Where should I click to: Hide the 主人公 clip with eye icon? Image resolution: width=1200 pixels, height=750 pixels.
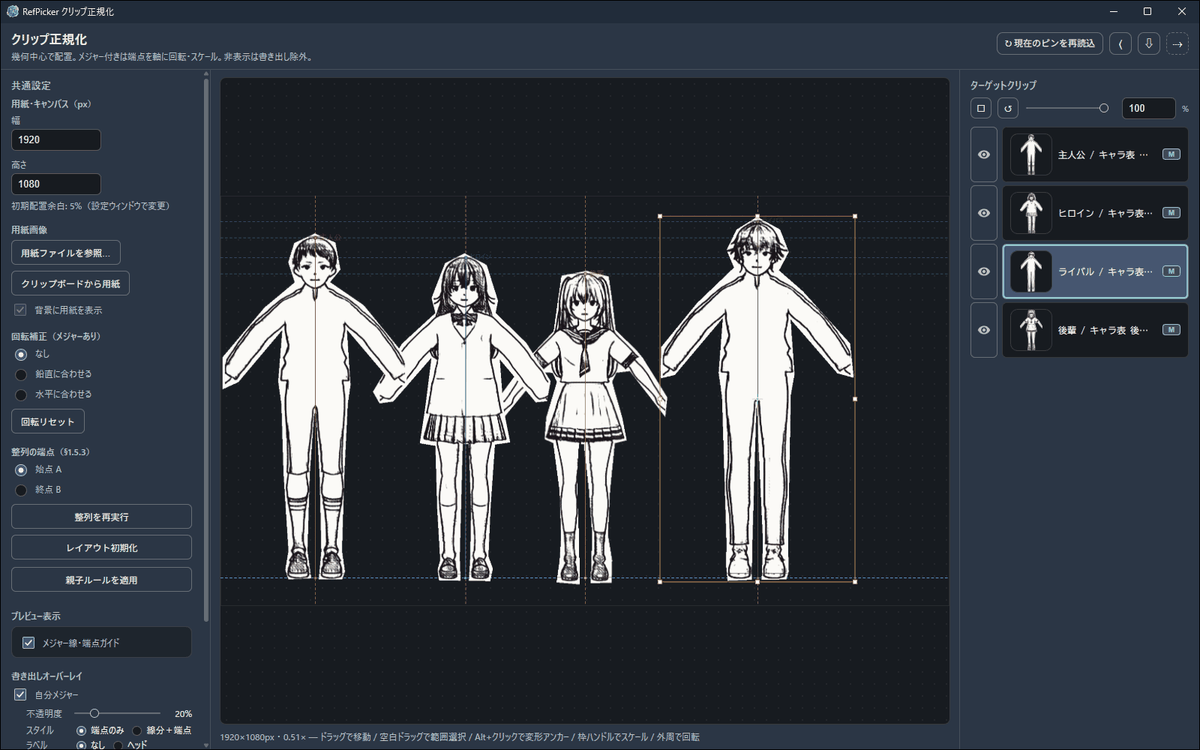[x=984, y=155]
